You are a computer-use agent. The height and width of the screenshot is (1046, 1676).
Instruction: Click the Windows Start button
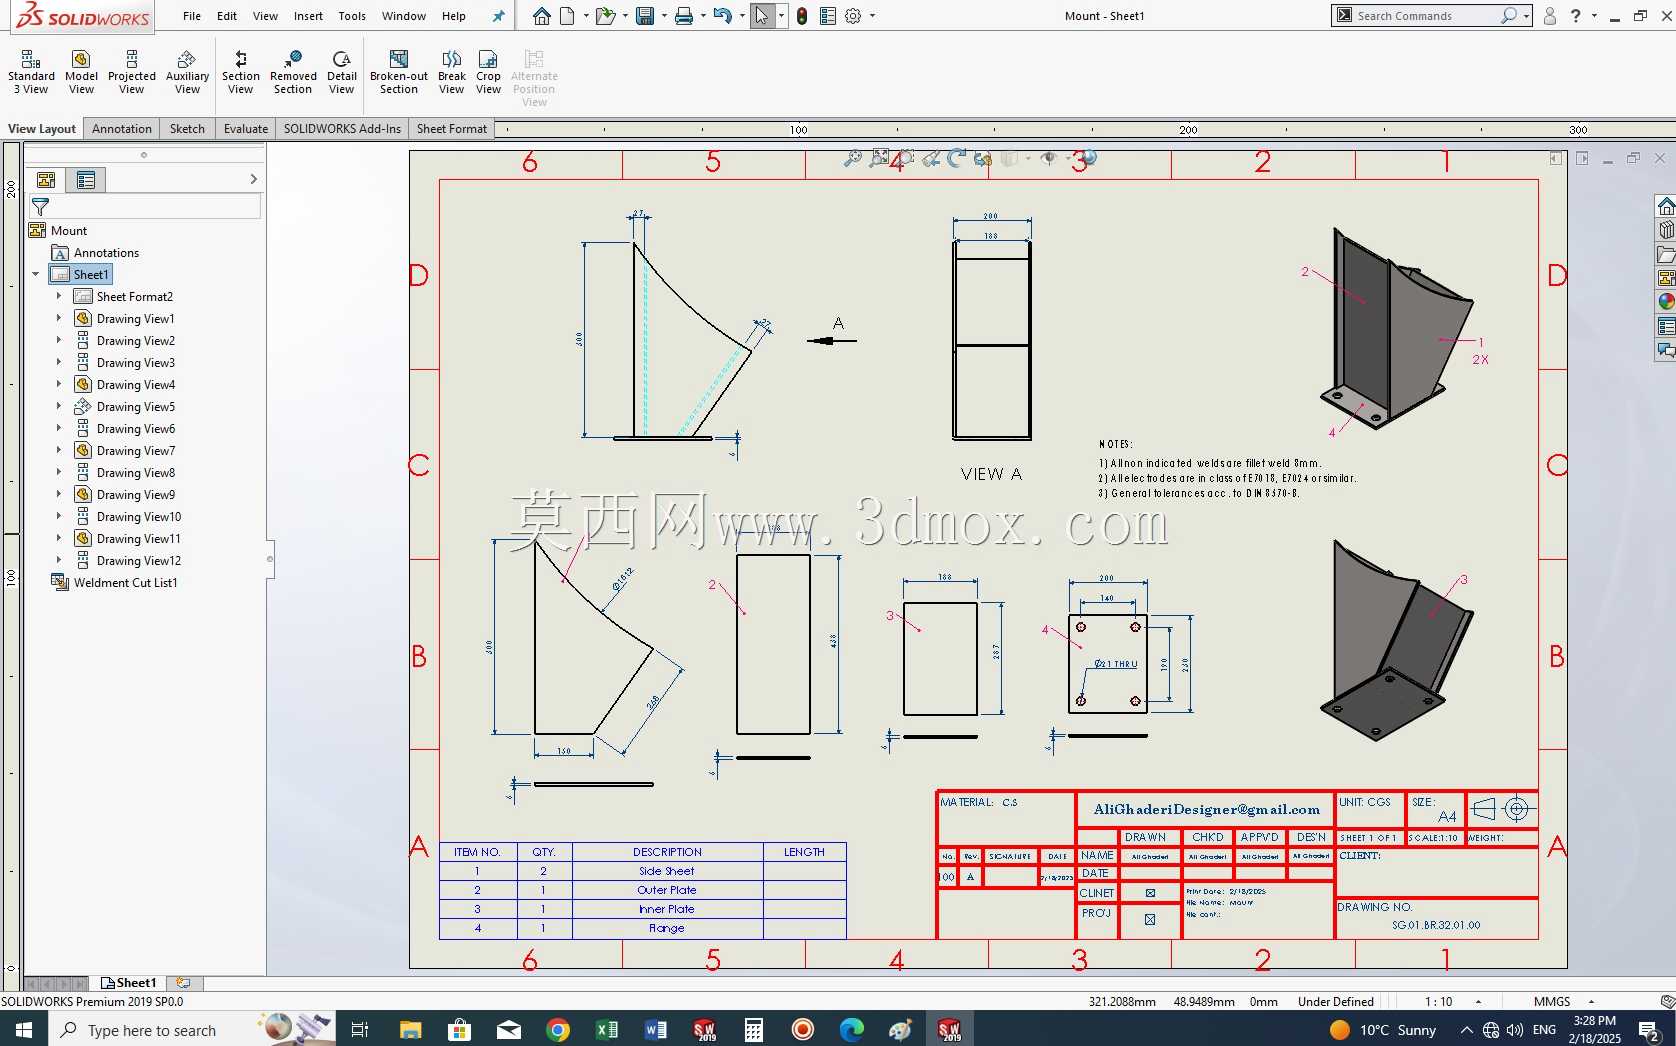coord(24,1029)
